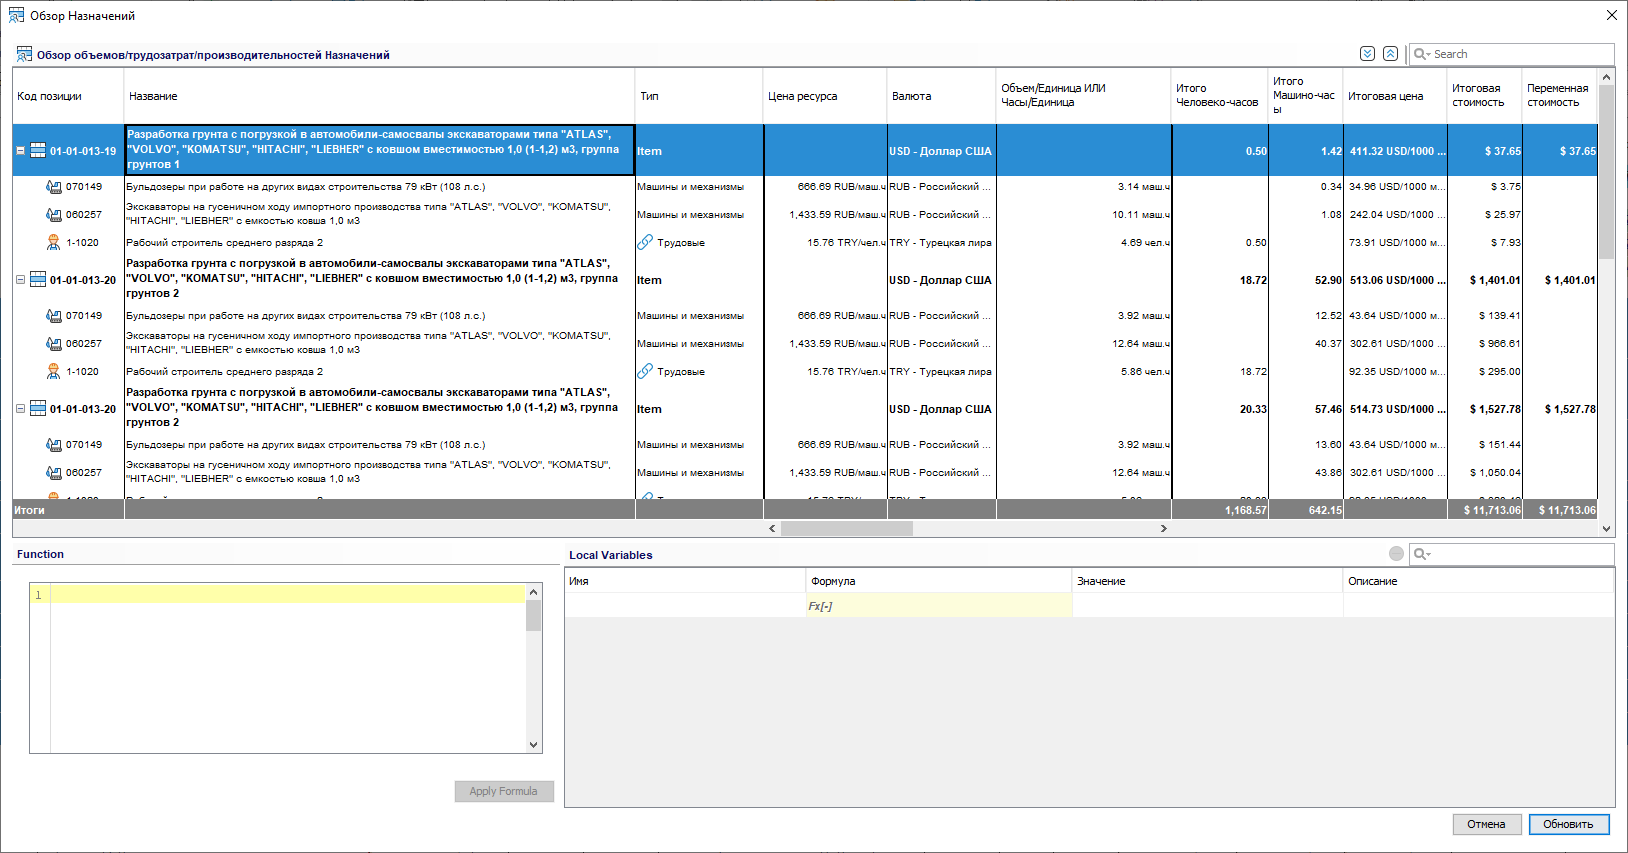This screenshot has height=853, width=1628.
Task: Click the panel icon beside Обзор объемов heading
Action: tap(24, 54)
